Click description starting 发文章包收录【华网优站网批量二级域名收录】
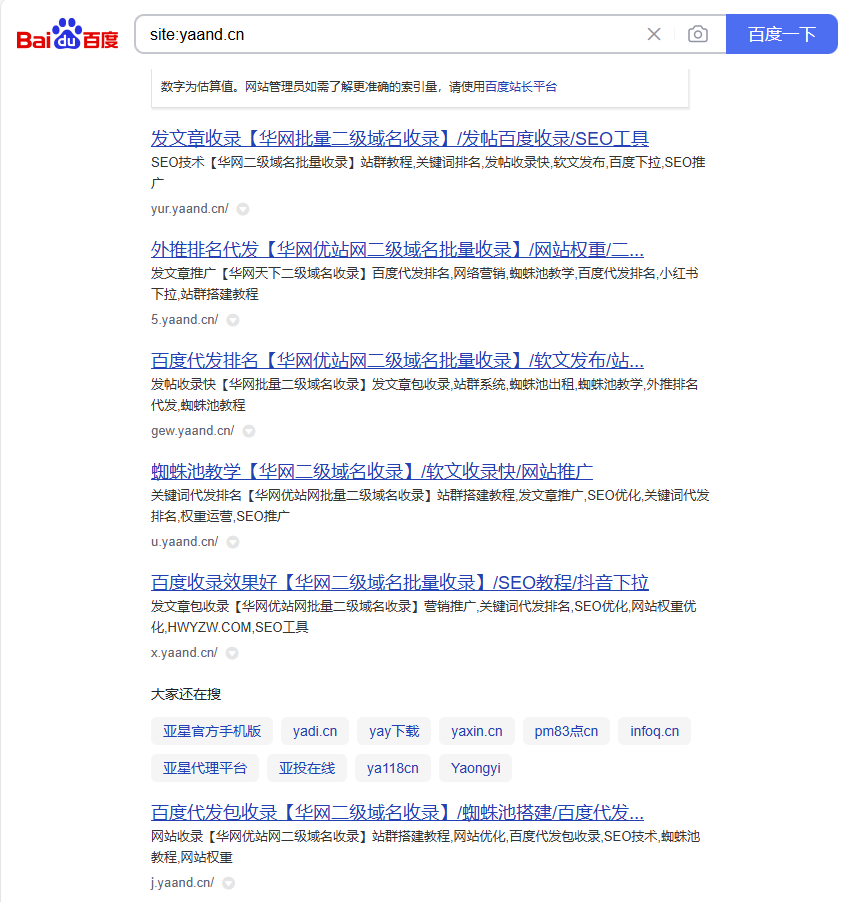850x902 pixels. 423,617
